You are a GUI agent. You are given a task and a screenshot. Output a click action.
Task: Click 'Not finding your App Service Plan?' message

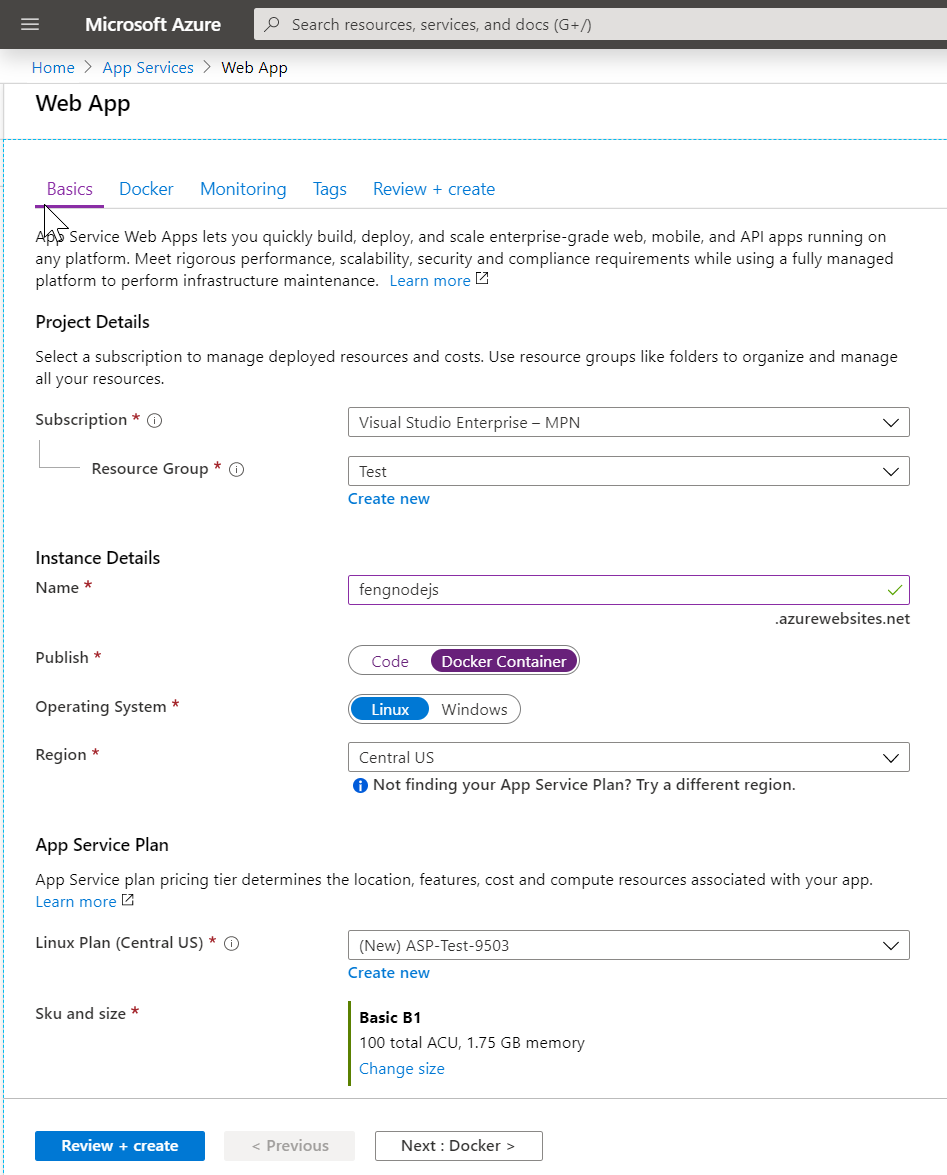(x=584, y=785)
